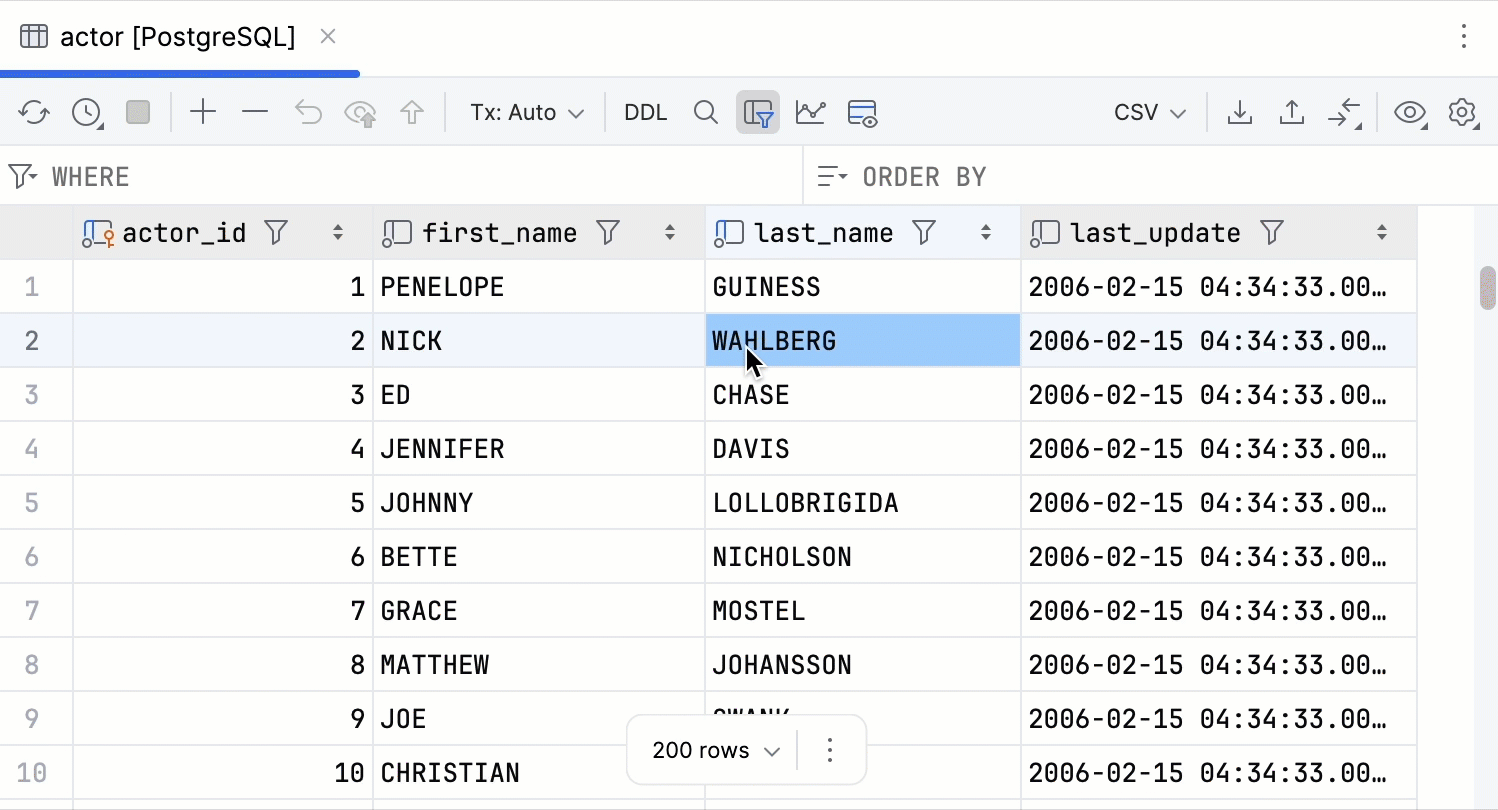Click the DDL button
This screenshot has height=810, width=1498.
645,112
